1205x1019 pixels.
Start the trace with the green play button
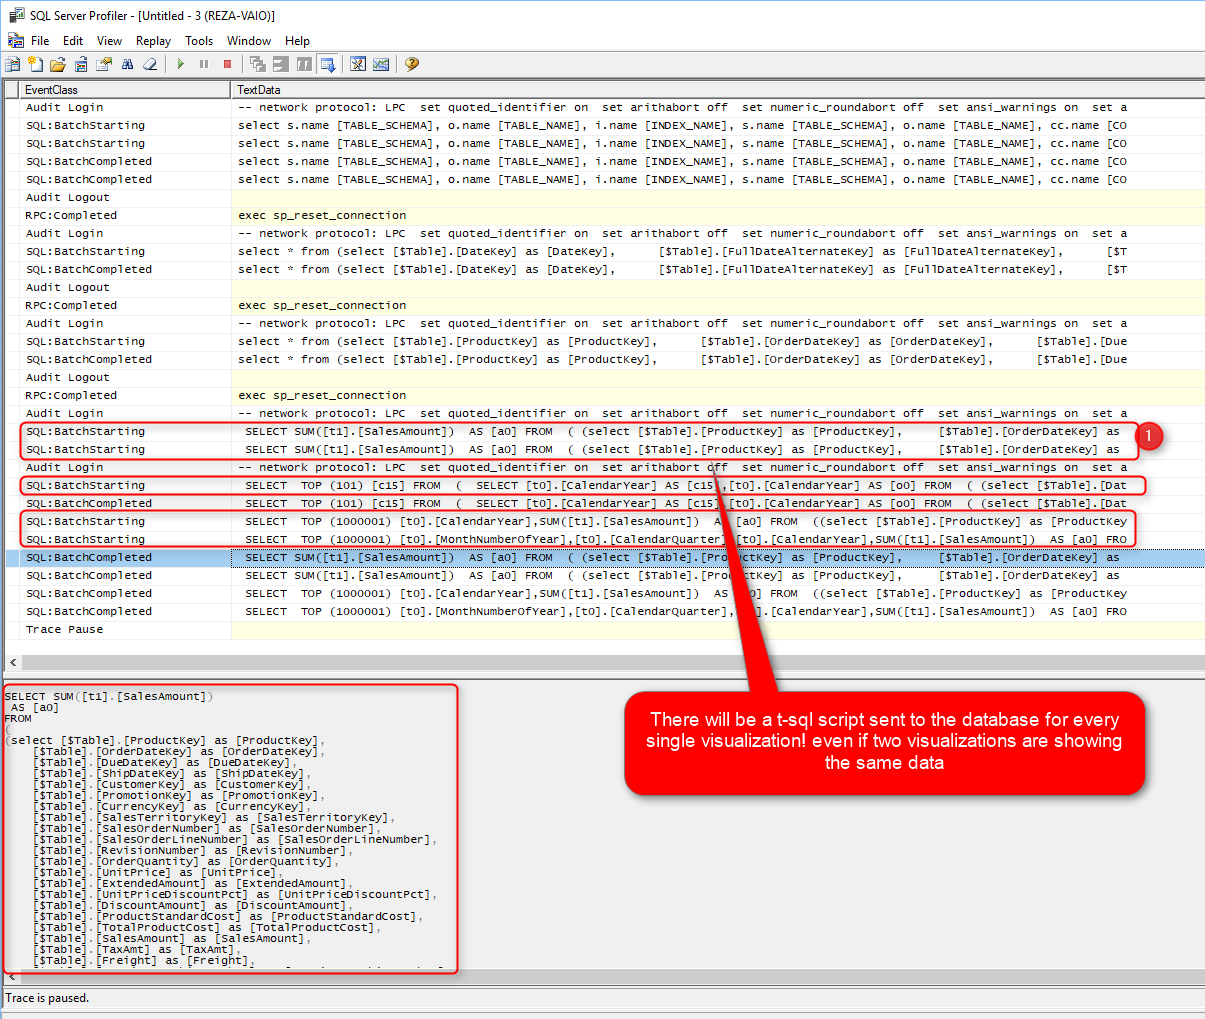pyautogui.click(x=181, y=64)
